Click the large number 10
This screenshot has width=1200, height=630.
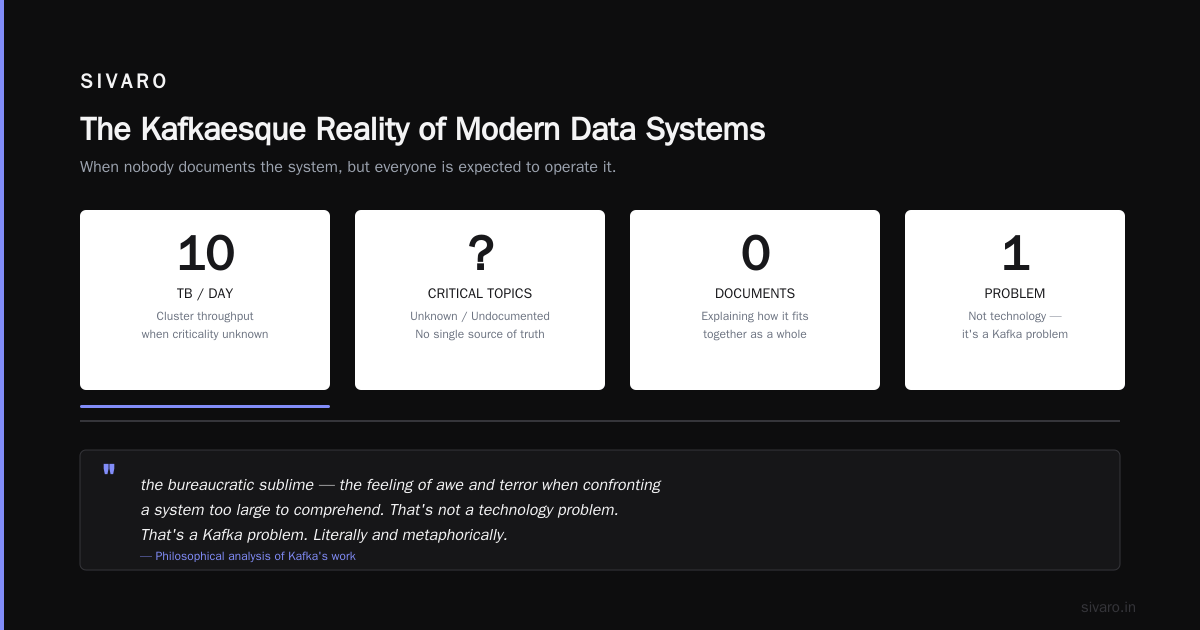pyautogui.click(x=205, y=253)
